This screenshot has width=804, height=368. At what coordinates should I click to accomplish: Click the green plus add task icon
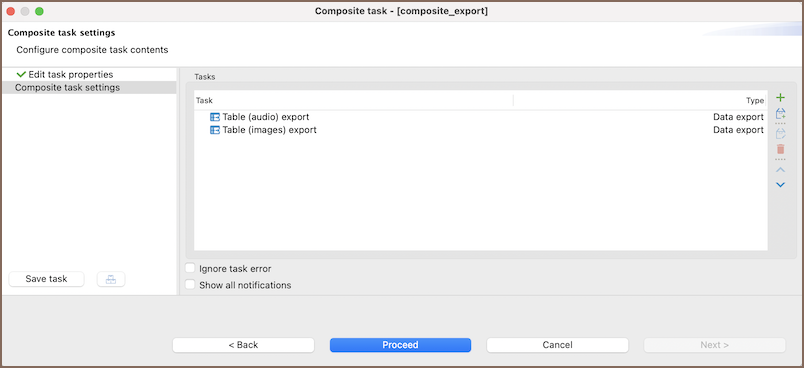(x=780, y=97)
